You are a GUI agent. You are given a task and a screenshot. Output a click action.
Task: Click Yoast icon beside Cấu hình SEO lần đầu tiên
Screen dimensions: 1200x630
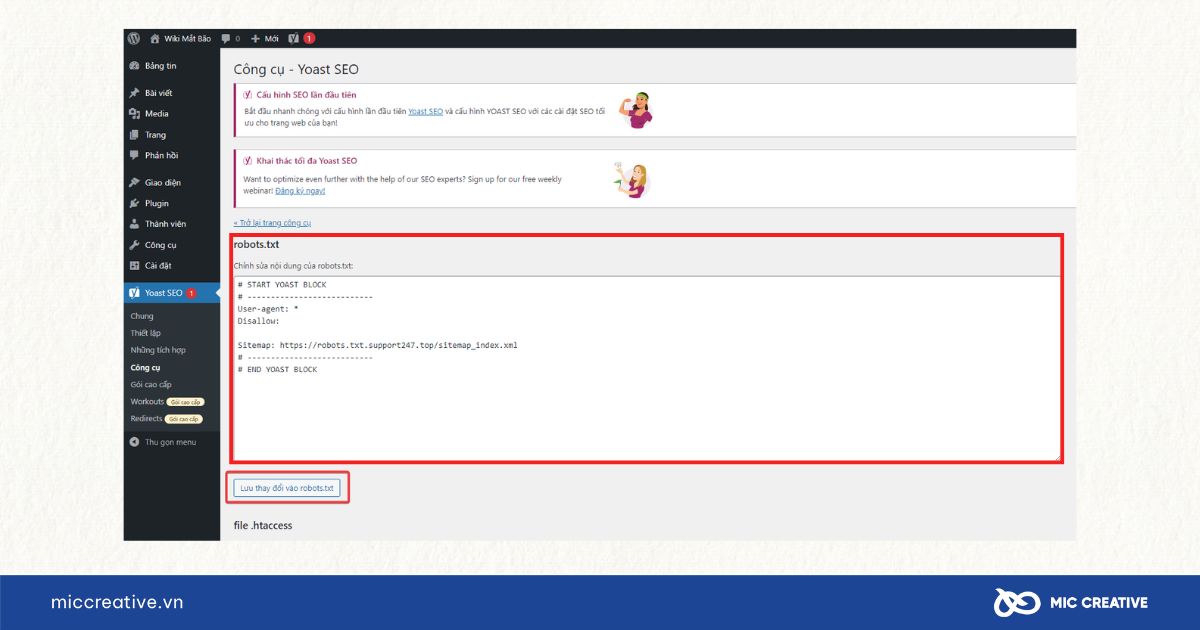(x=247, y=95)
